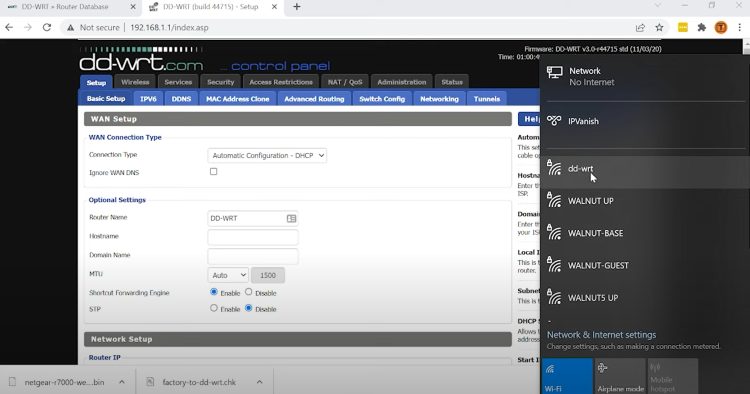Image resolution: width=750 pixels, height=394 pixels.
Task: Close the DD-WRT Router Database tab
Action: [x=133, y=7]
